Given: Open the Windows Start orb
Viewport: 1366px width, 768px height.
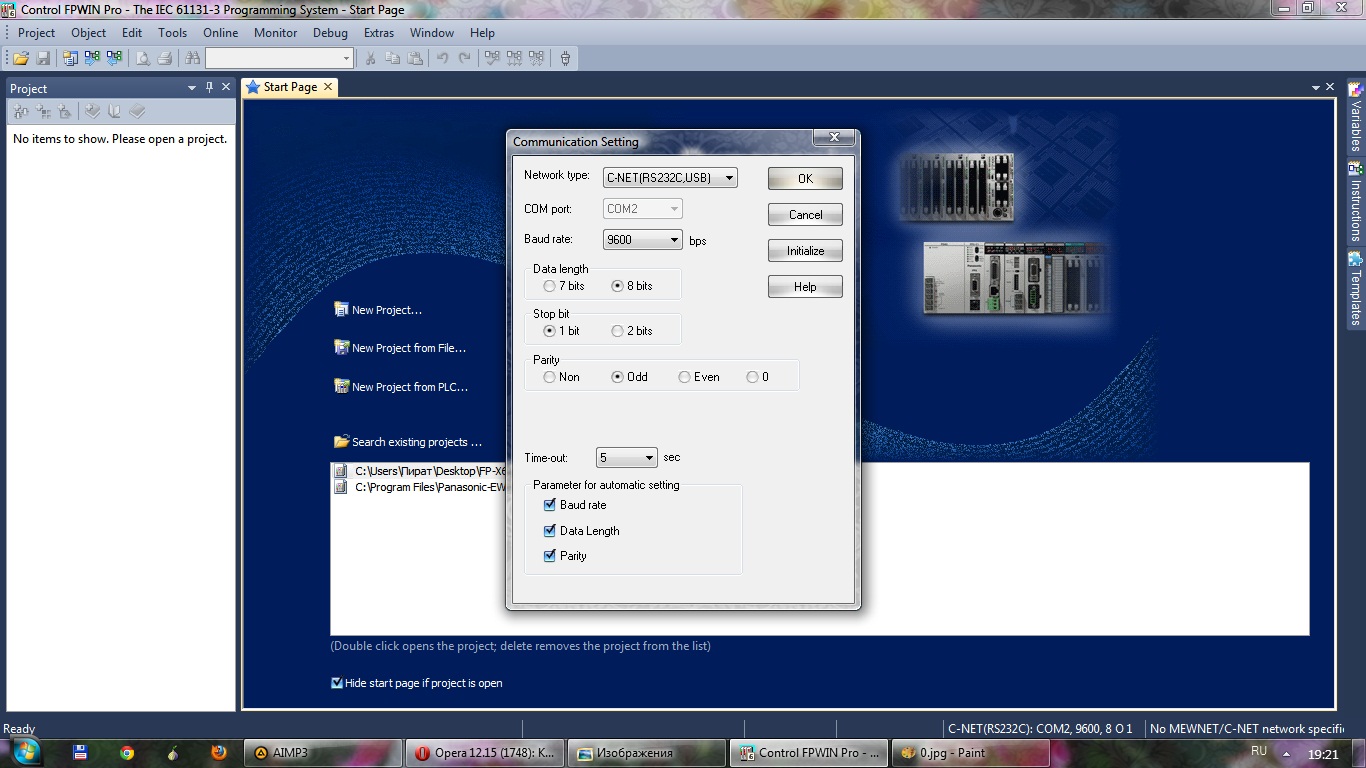Looking at the screenshot, I should click(25, 751).
